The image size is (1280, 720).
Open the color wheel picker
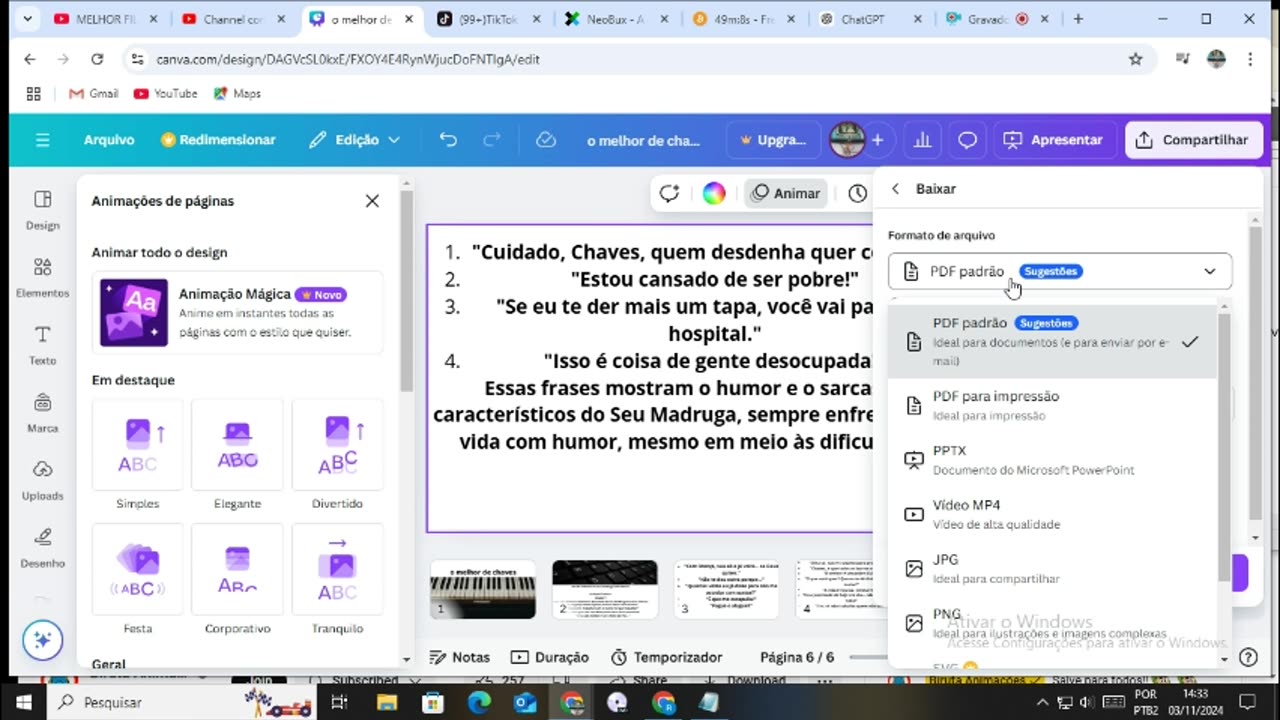[x=714, y=194]
